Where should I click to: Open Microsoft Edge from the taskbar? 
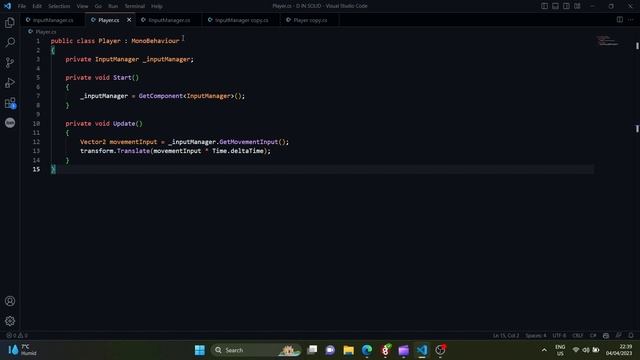pos(367,350)
